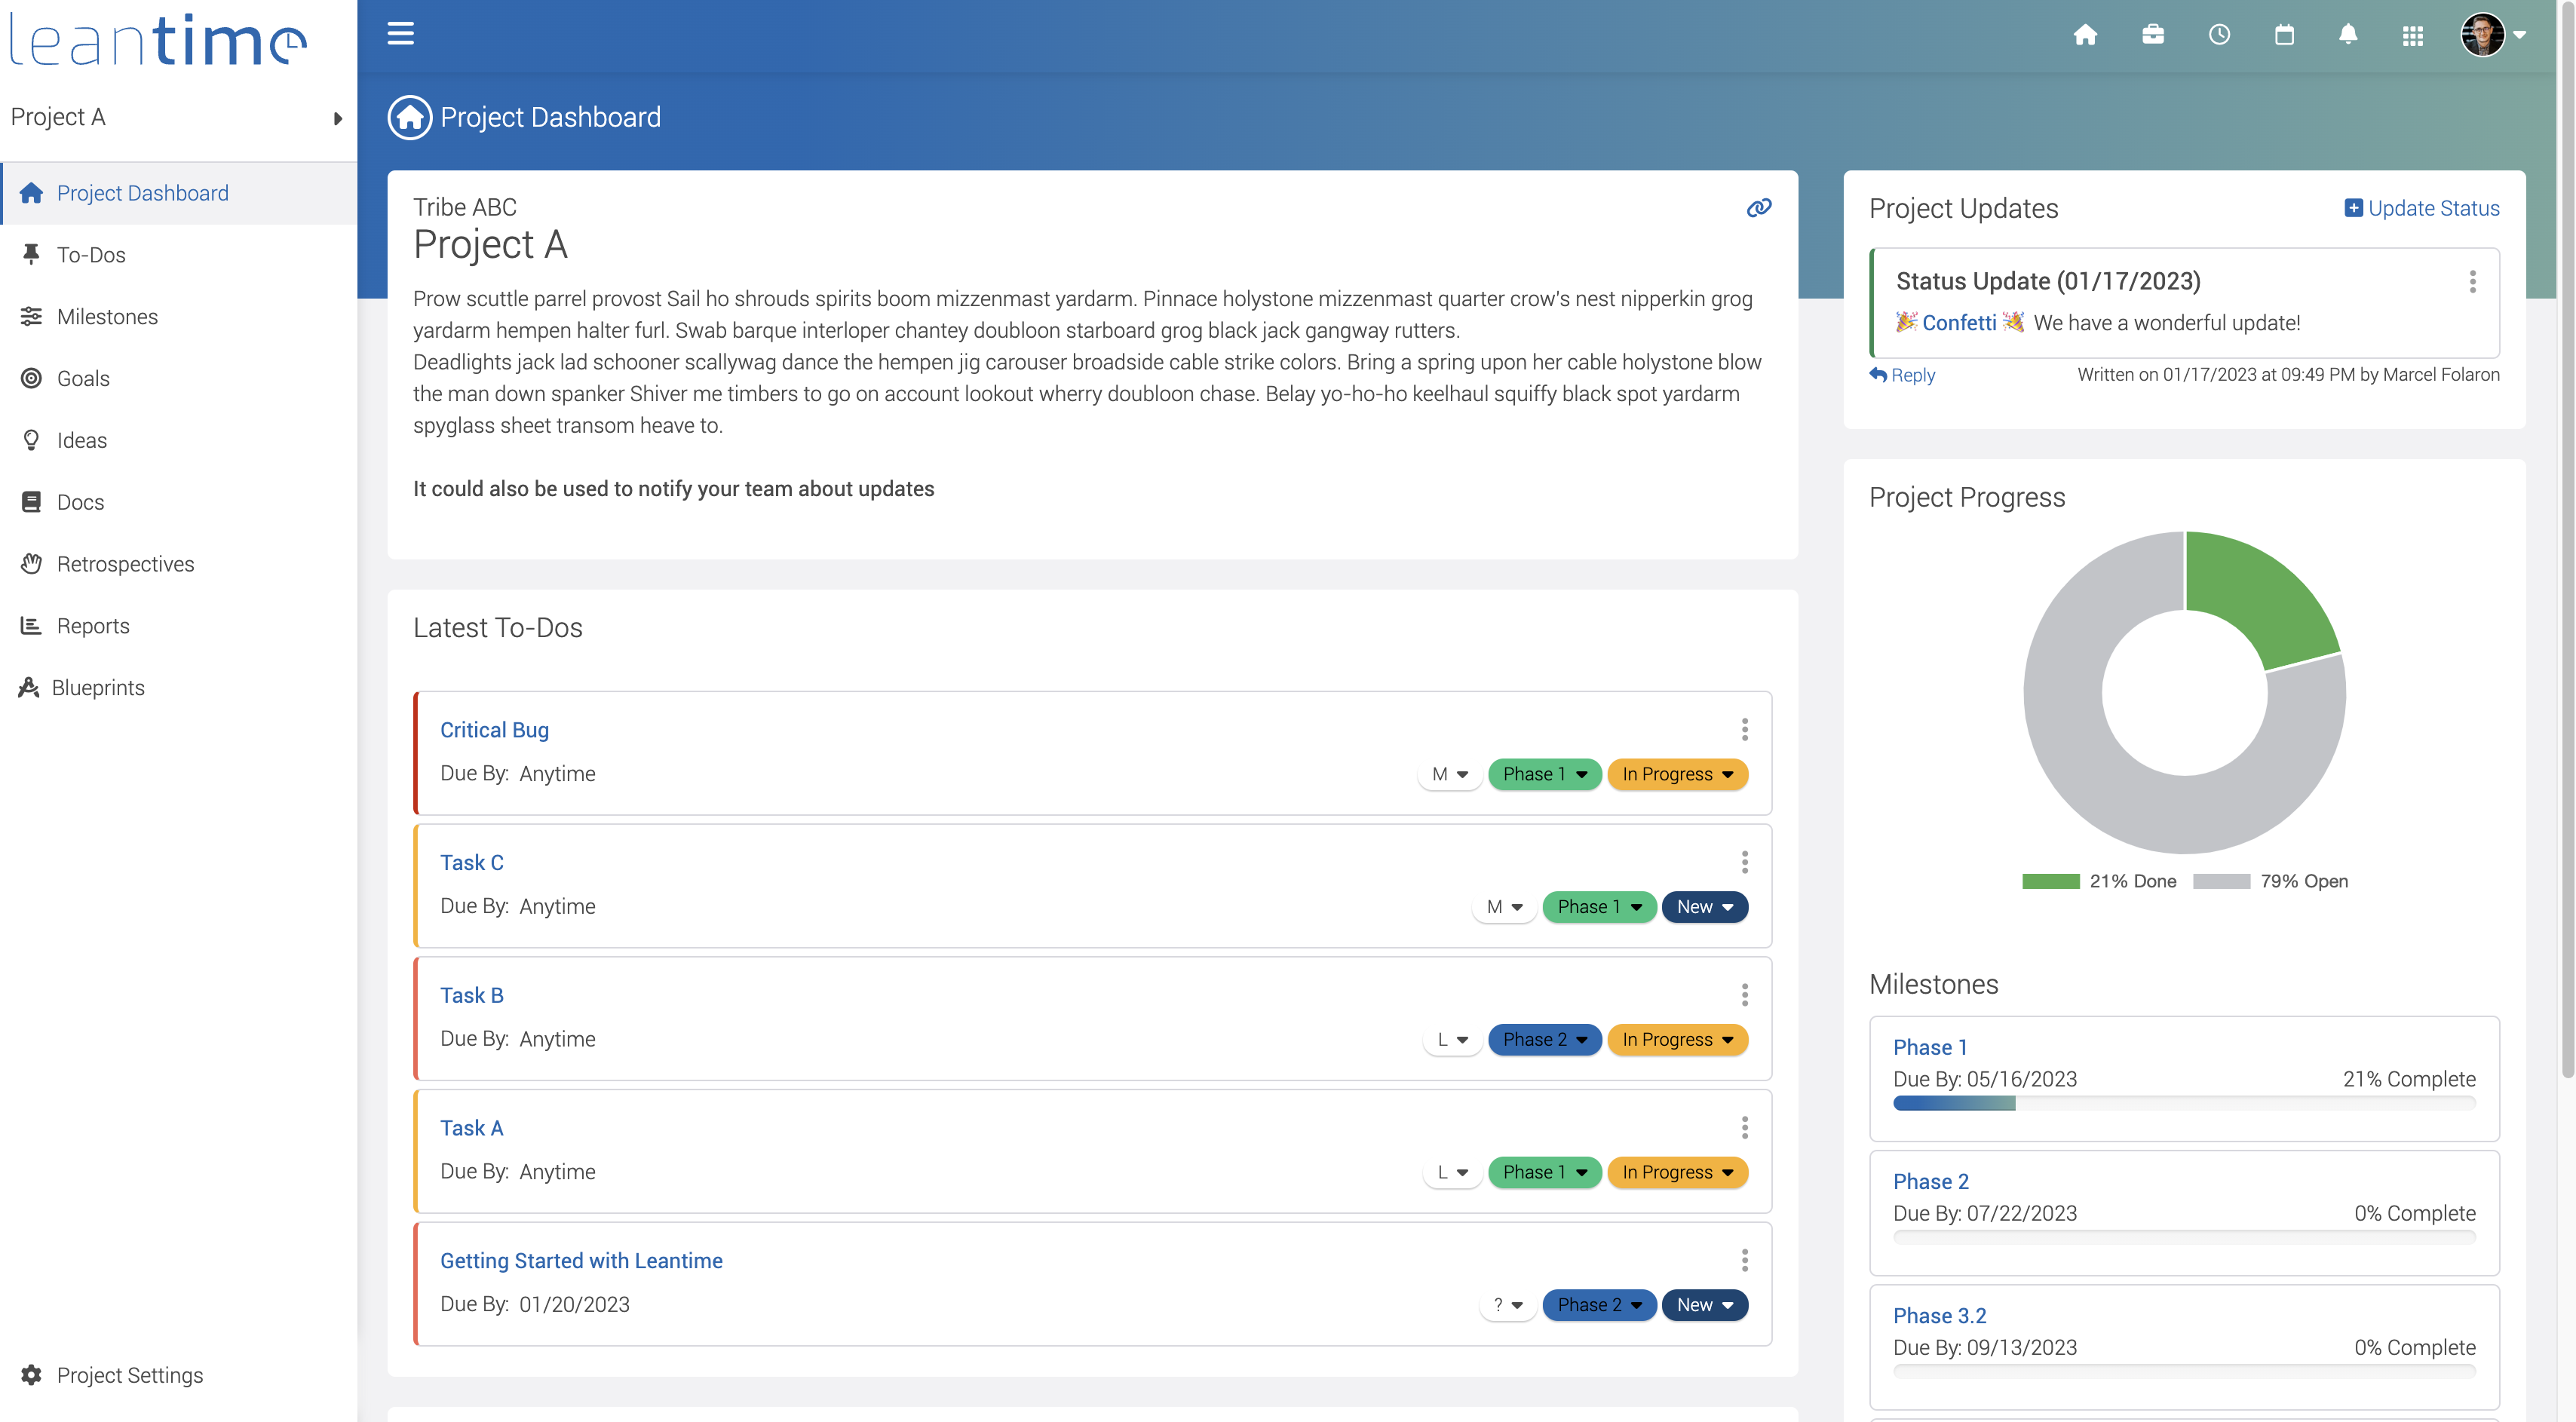Open Critical Bug status dropdown In Progress
The height and width of the screenshot is (1422, 2576).
tap(1677, 775)
